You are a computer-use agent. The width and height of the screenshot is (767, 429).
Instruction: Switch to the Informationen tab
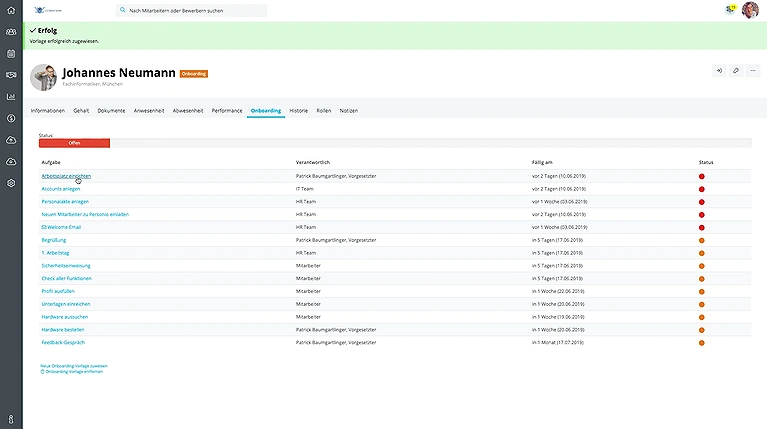[47, 111]
